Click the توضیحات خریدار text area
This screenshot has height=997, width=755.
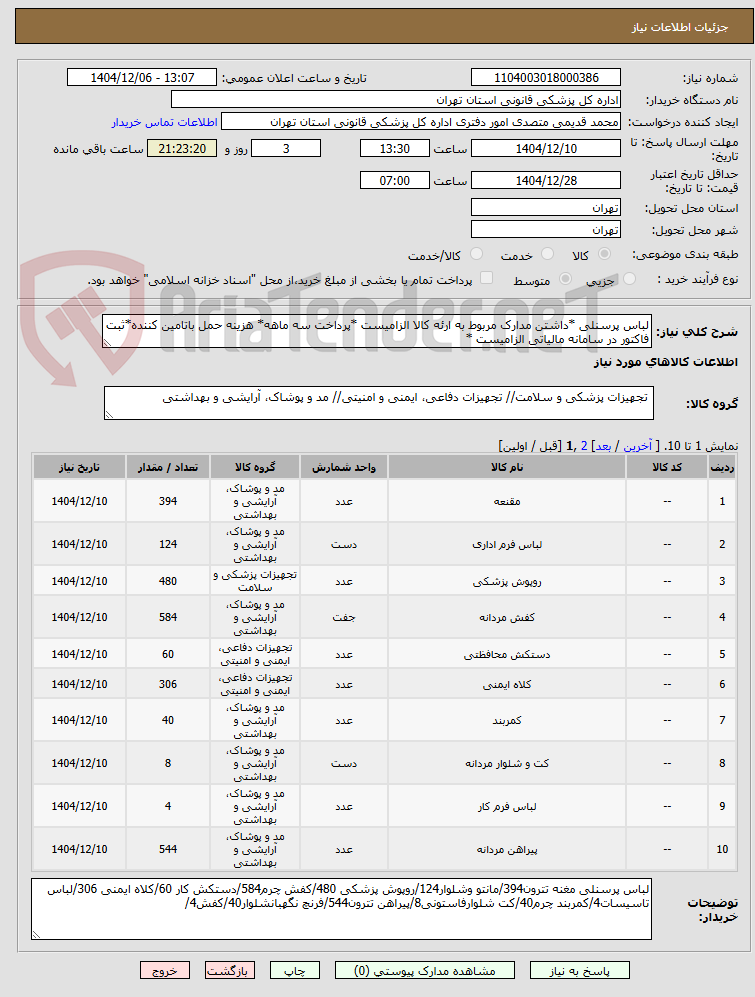(342, 909)
